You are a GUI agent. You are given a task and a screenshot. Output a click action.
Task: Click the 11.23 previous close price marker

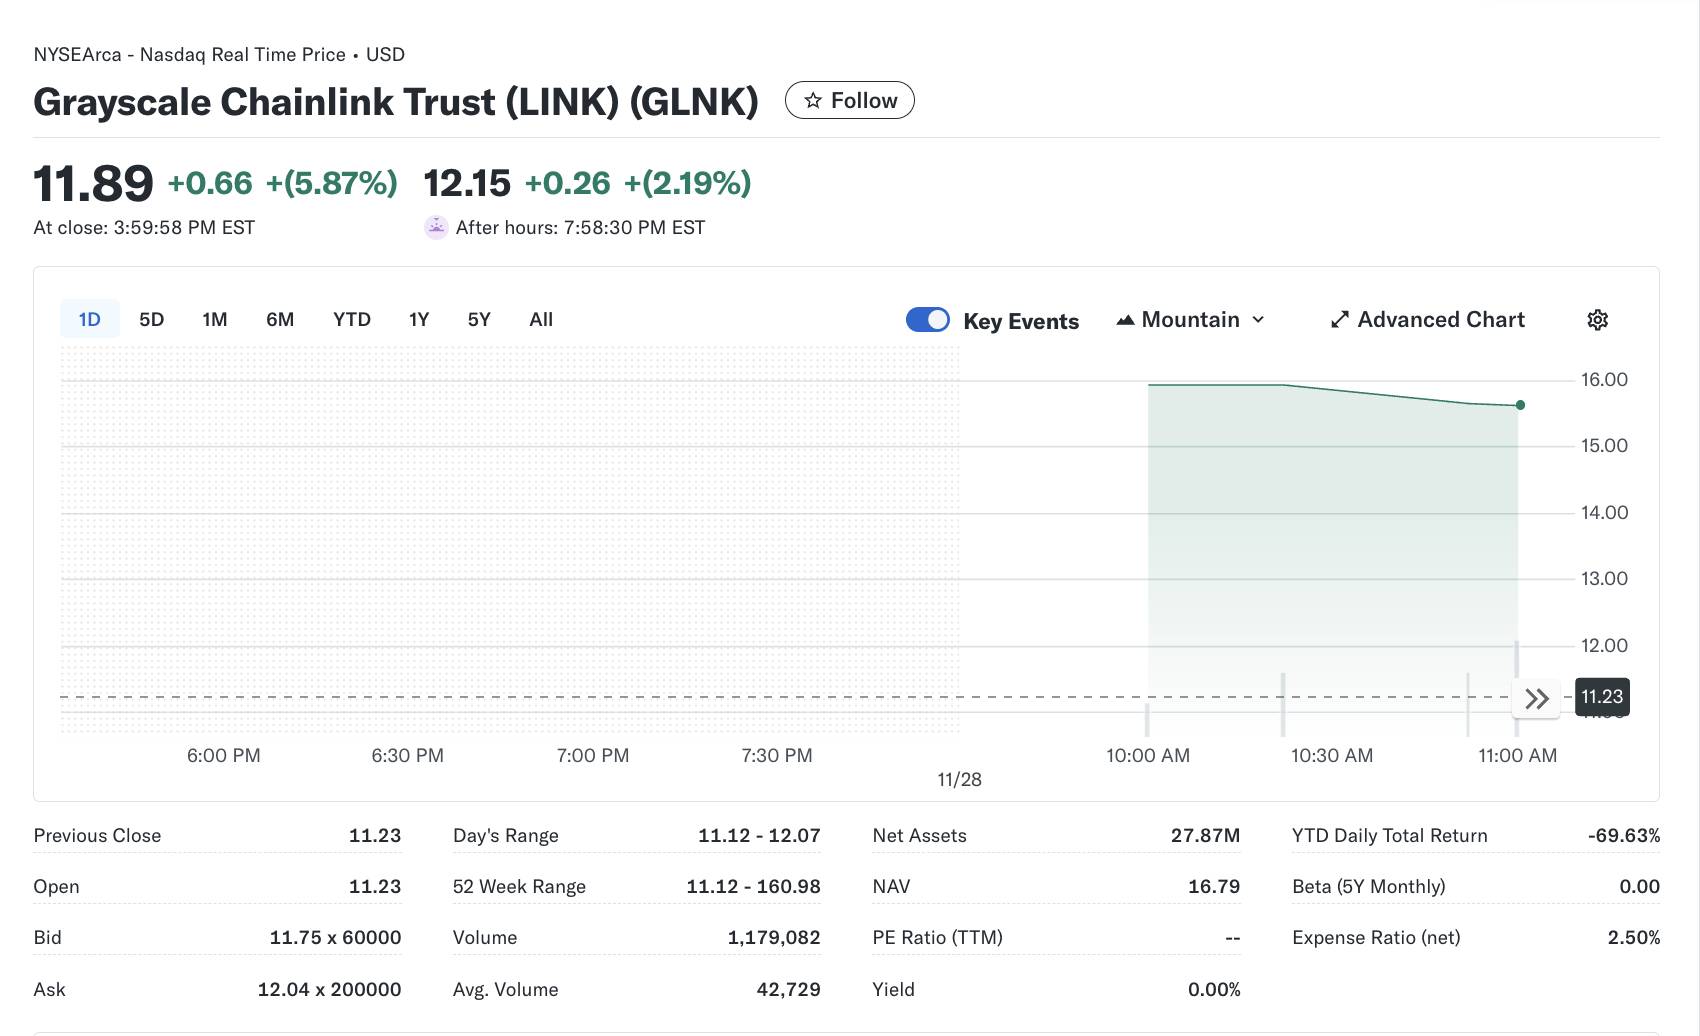[1602, 697]
